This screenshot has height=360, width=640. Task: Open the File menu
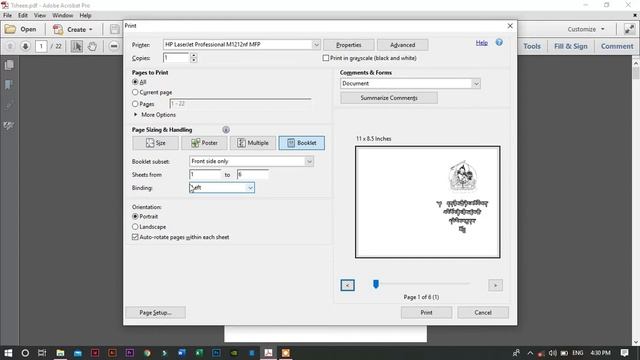click(7, 16)
